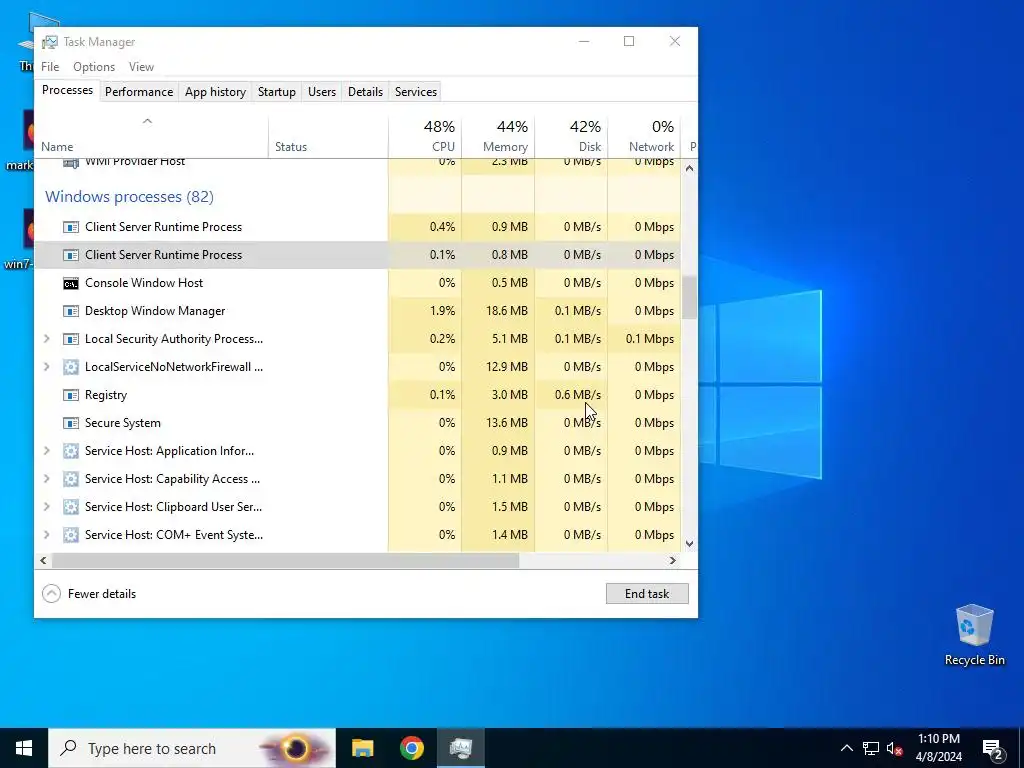This screenshot has width=1024, height=768.
Task: Switch to the Users tab
Action: pyautogui.click(x=322, y=92)
